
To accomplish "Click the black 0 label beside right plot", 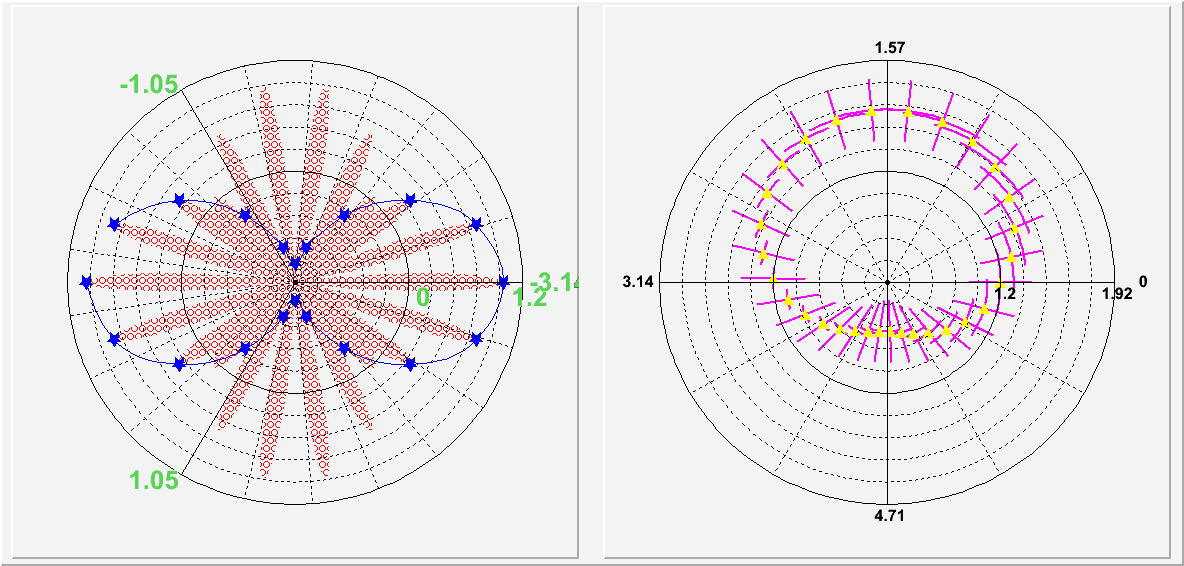I will 1143,282.
